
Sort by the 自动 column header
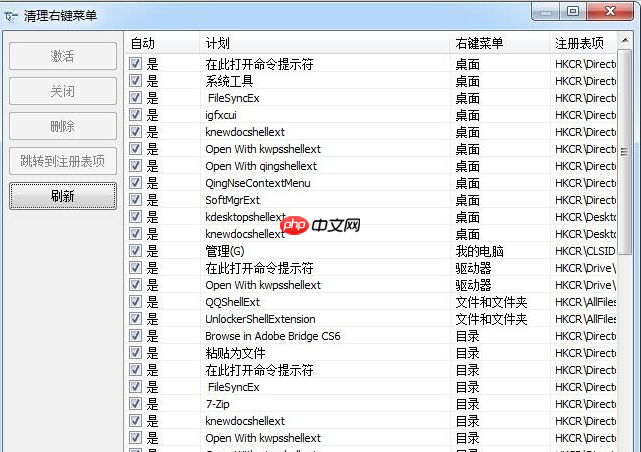[x=162, y=43]
